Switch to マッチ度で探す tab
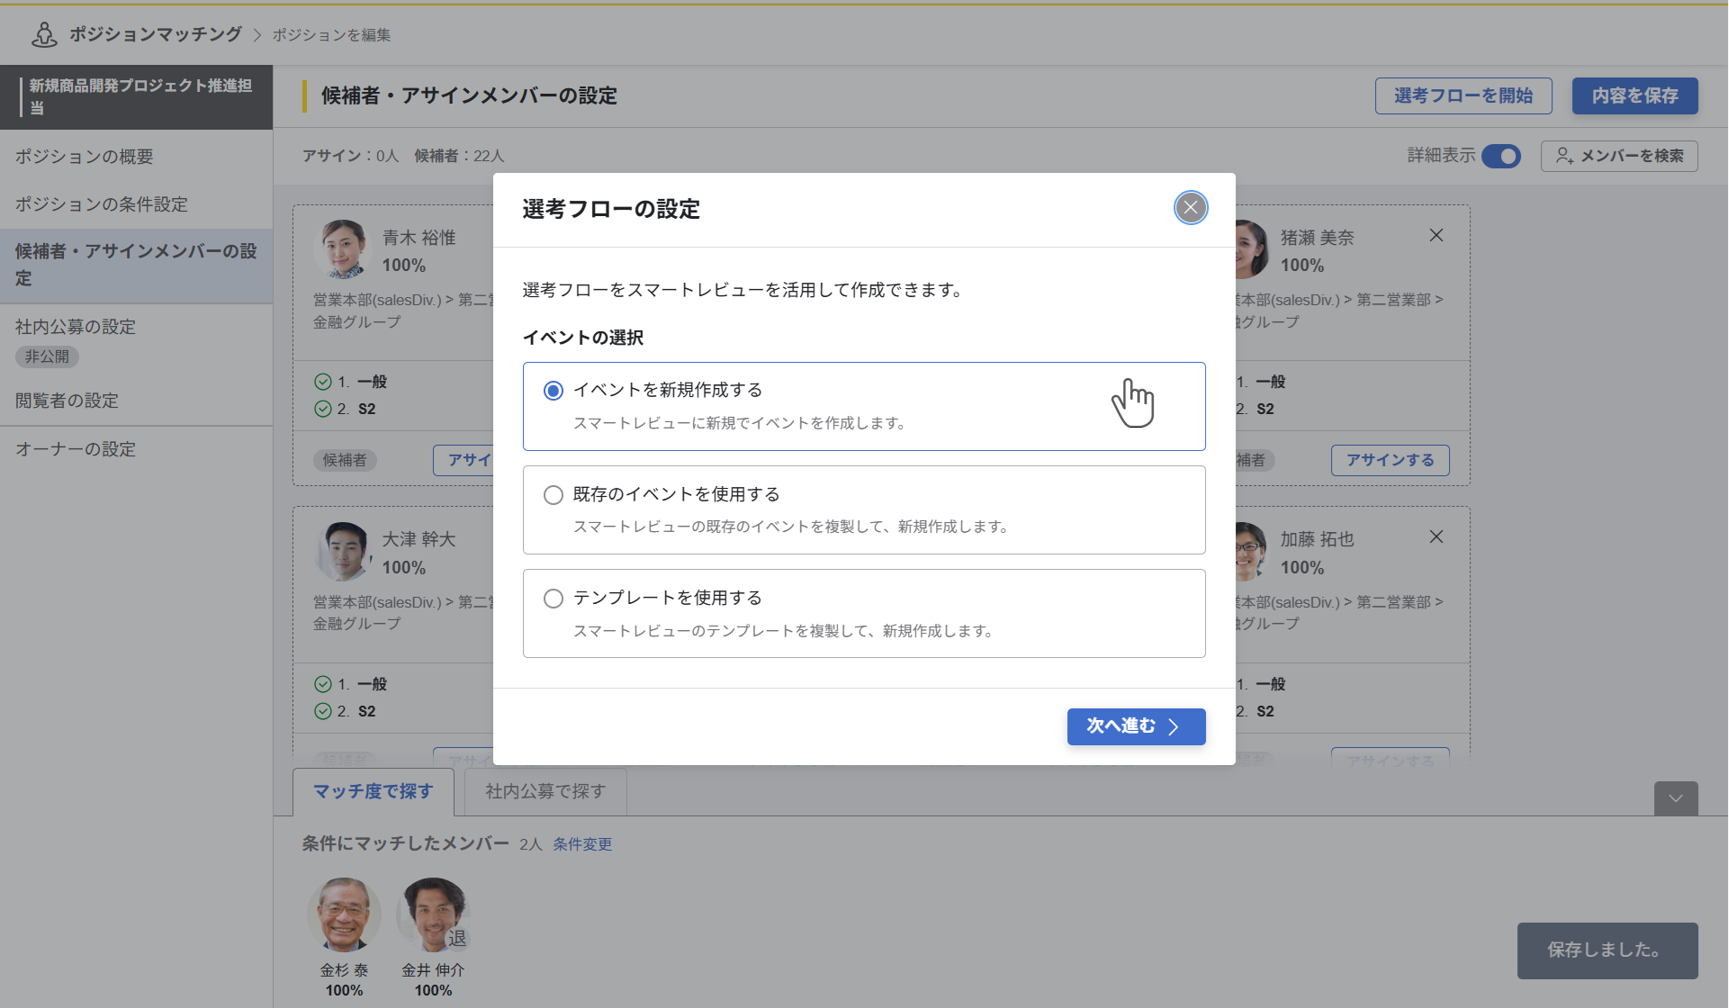The width and height of the screenshot is (1729, 1008). coord(373,792)
